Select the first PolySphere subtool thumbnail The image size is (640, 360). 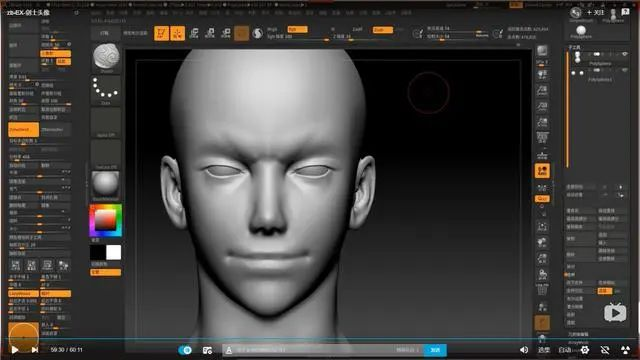click(578, 57)
